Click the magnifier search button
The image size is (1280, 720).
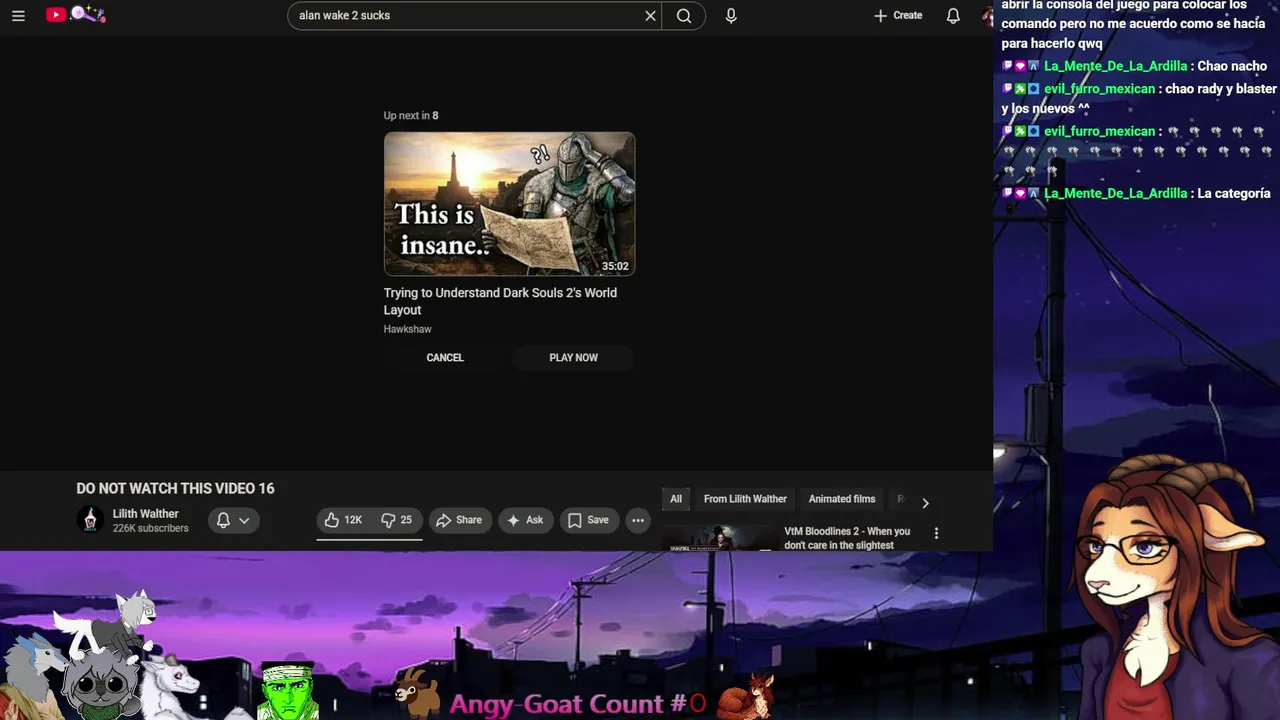(684, 16)
